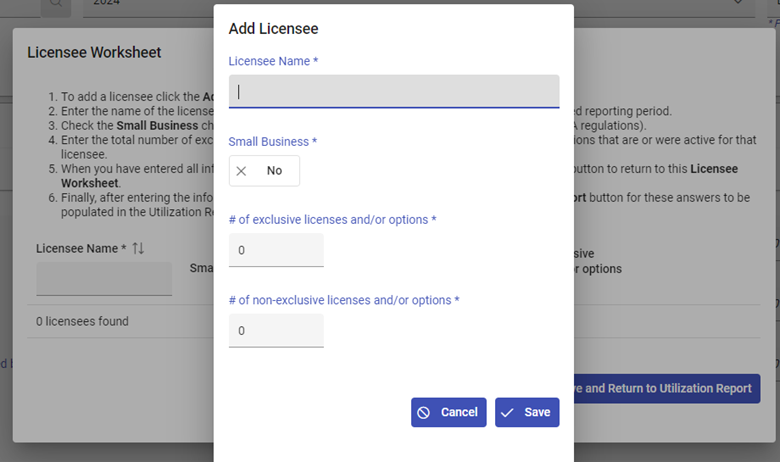
Task: Focus the Licensee Name text field in dialog
Action: click(x=394, y=91)
